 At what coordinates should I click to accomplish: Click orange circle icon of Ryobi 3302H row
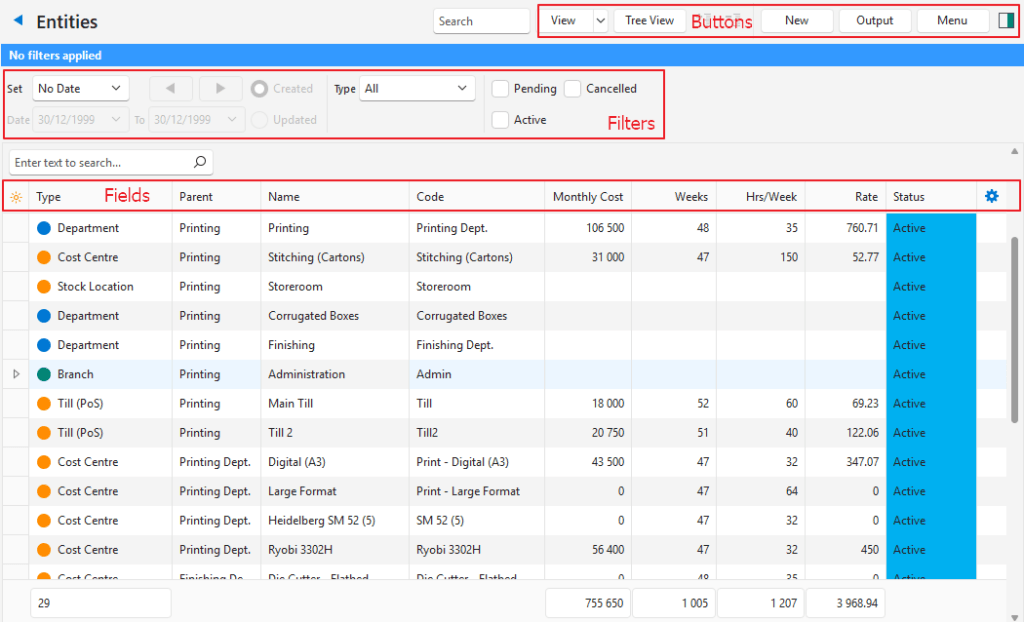coord(44,549)
